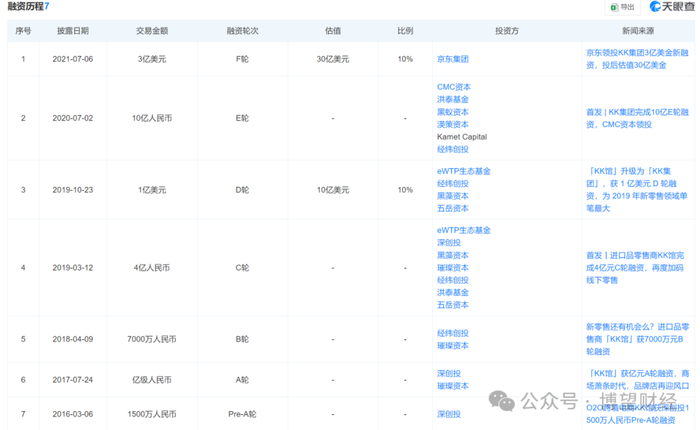Open 璀璨资本 in the A轮 row
The width and height of the screenshot is (700, 430).
453,386
